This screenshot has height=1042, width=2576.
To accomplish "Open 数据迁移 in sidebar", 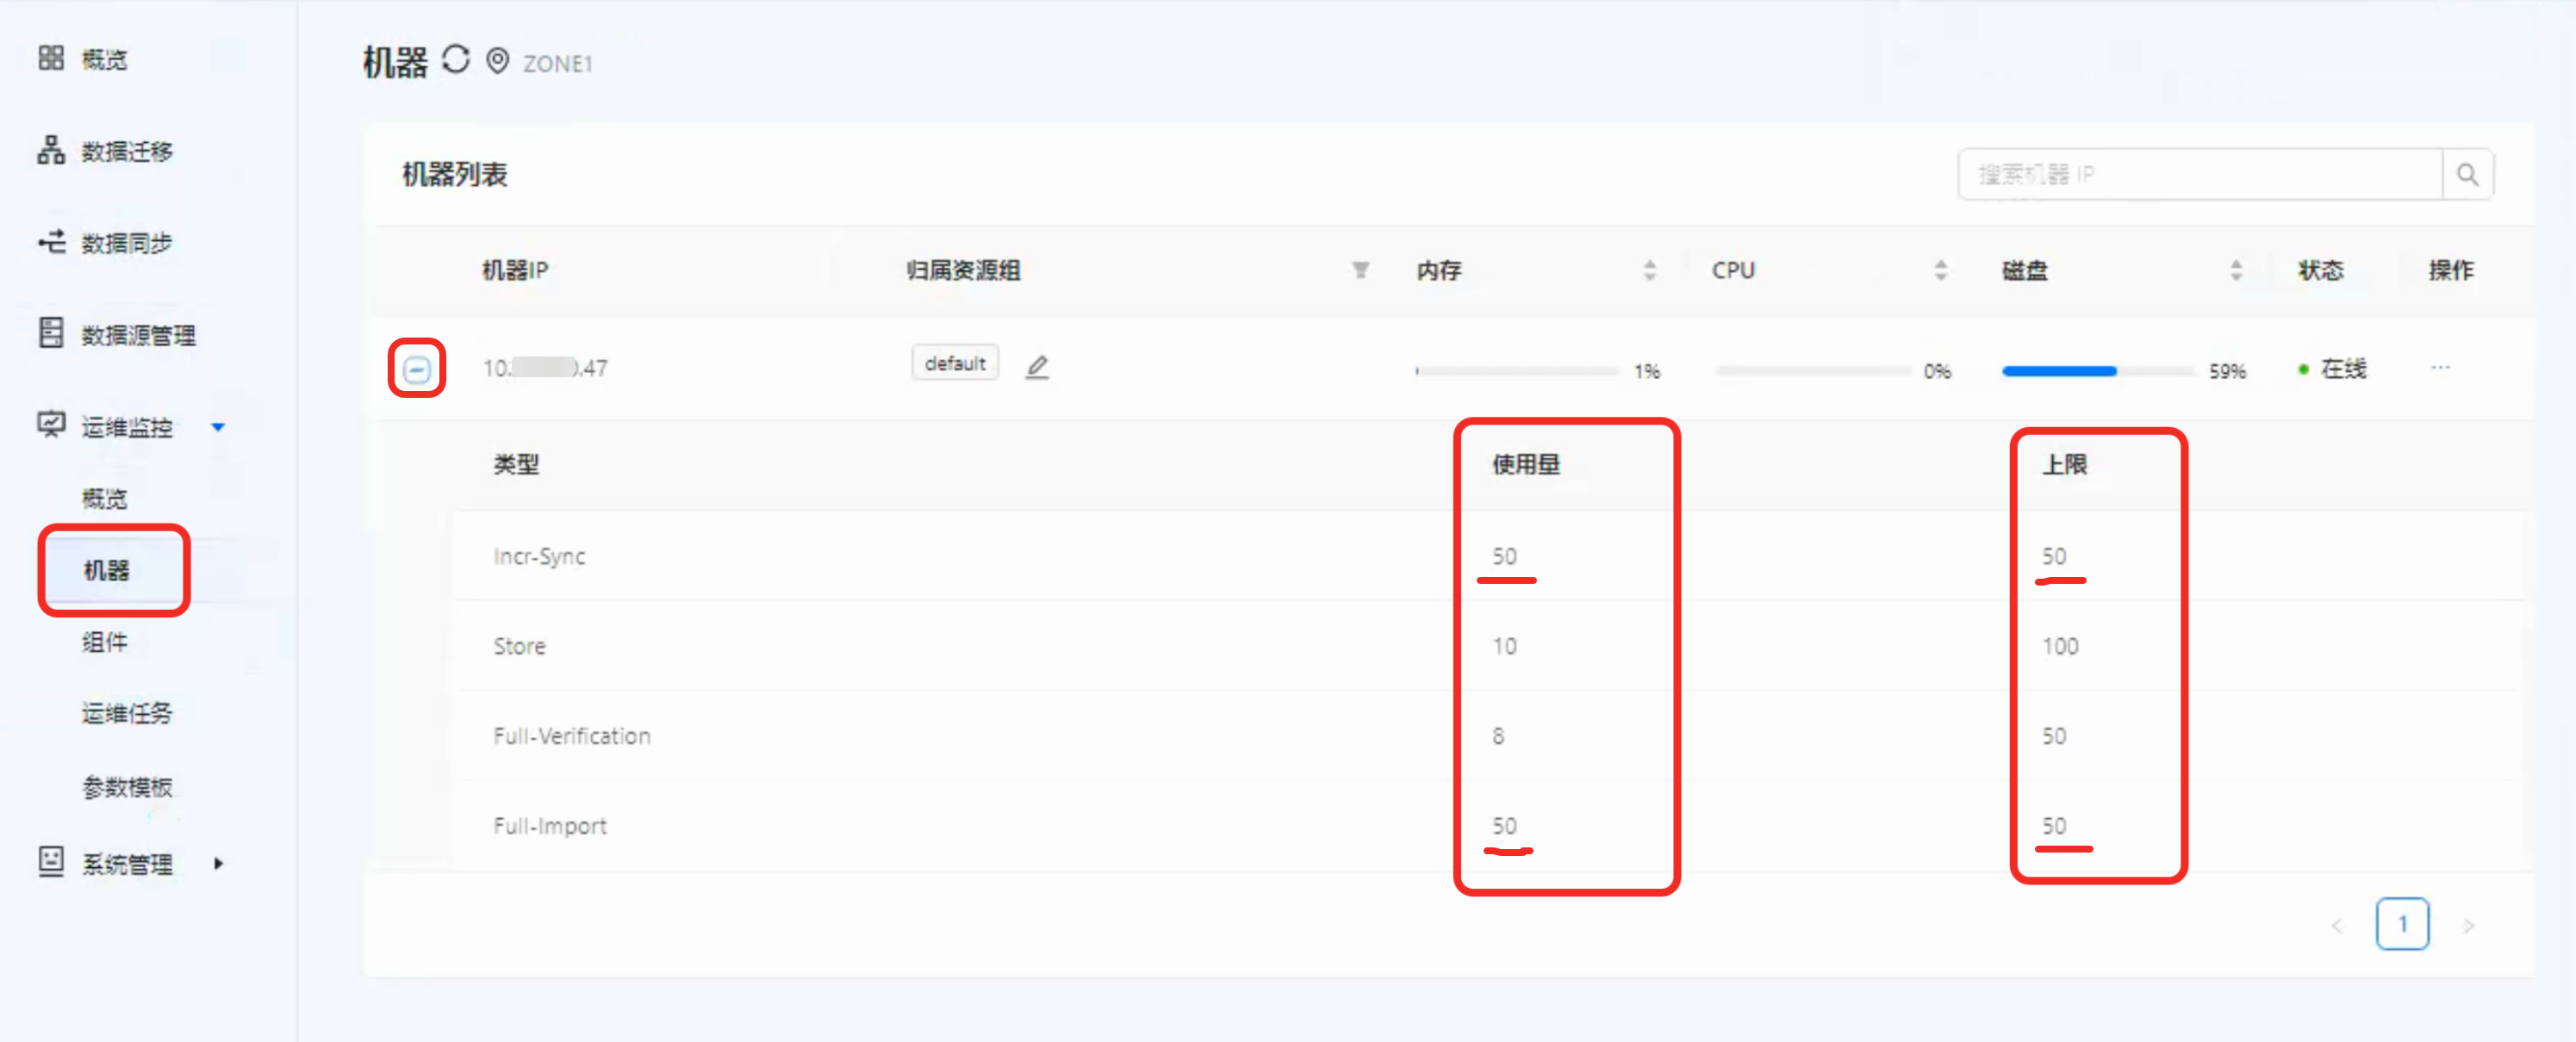I will [127, 151].
